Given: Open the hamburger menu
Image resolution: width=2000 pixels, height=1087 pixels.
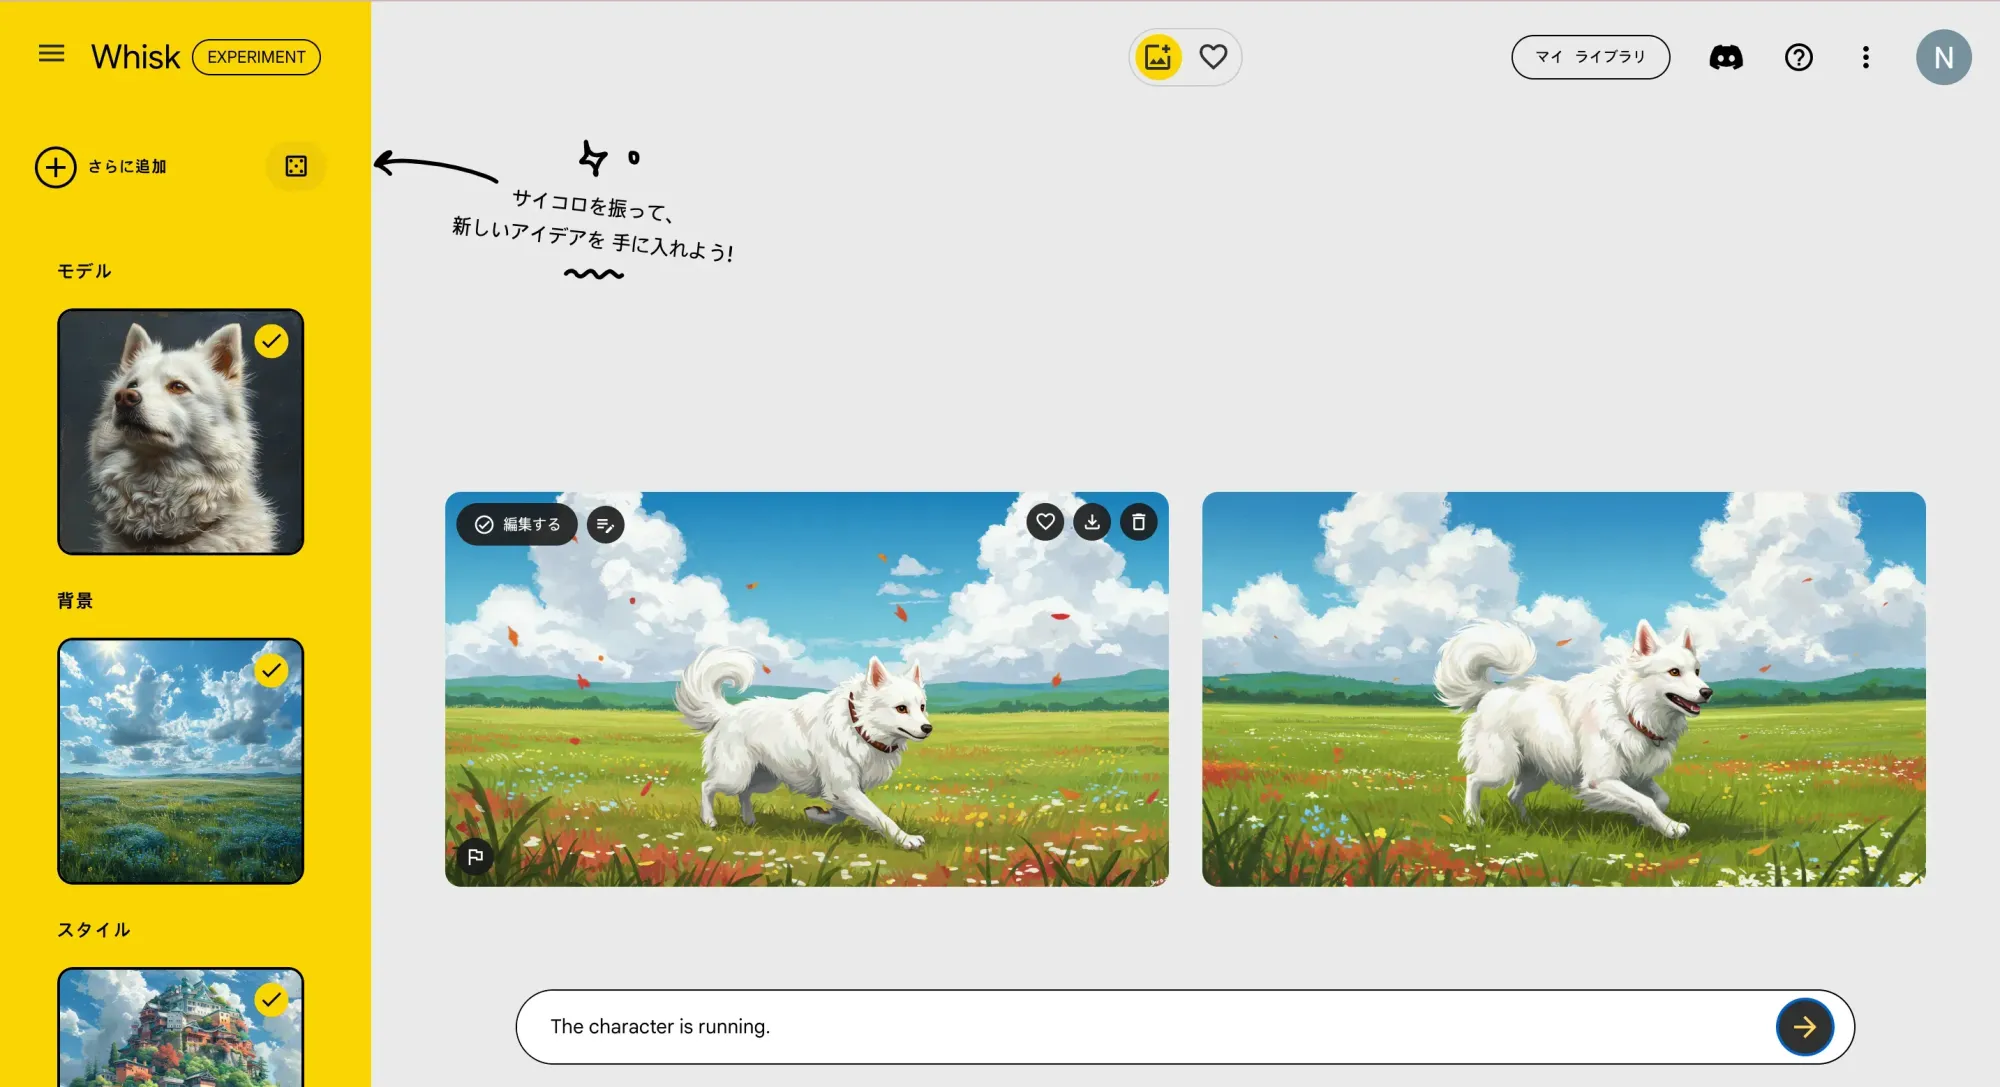Looking at the screenshot, I should click(x=51, y=54).
